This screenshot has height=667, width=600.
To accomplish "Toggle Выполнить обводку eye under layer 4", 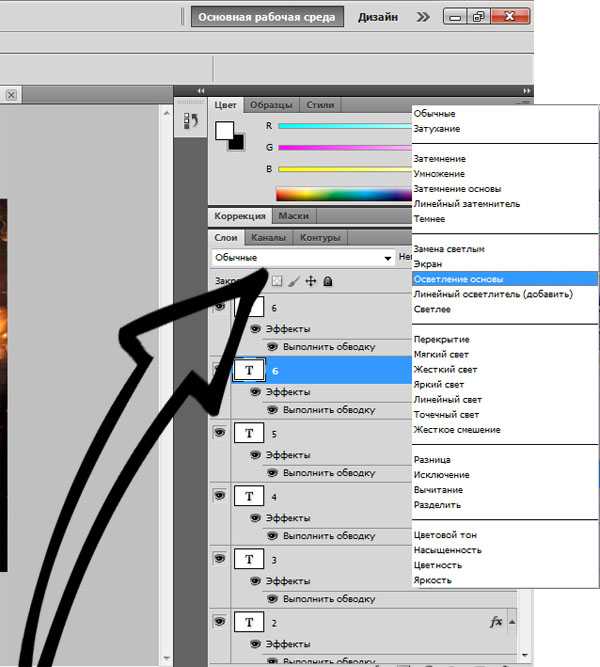I will 272,536.
